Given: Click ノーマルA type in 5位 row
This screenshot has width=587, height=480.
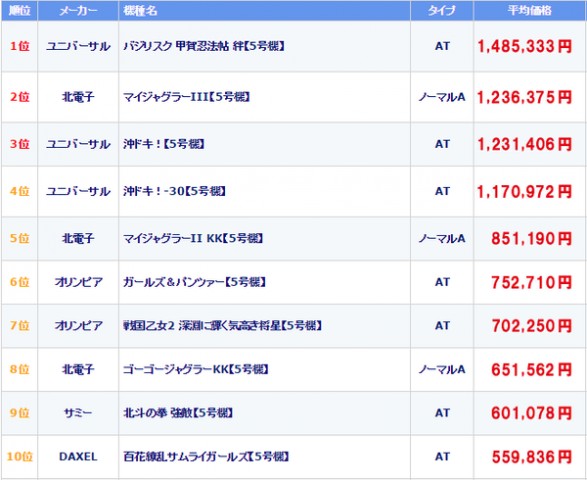Looking at the screenshot, I should [442, 238].
